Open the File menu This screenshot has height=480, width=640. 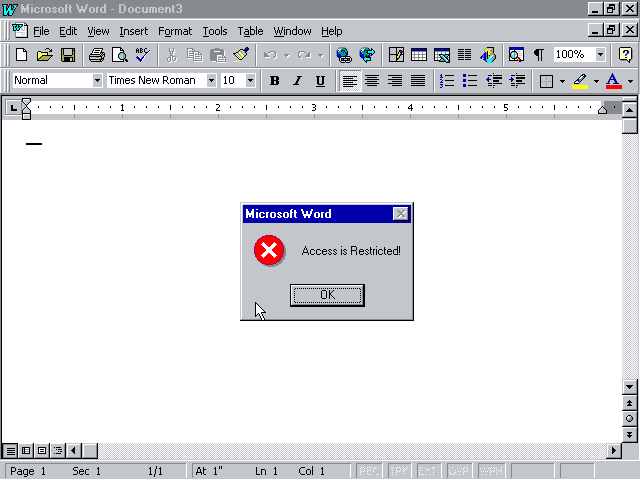pos(41,31)
